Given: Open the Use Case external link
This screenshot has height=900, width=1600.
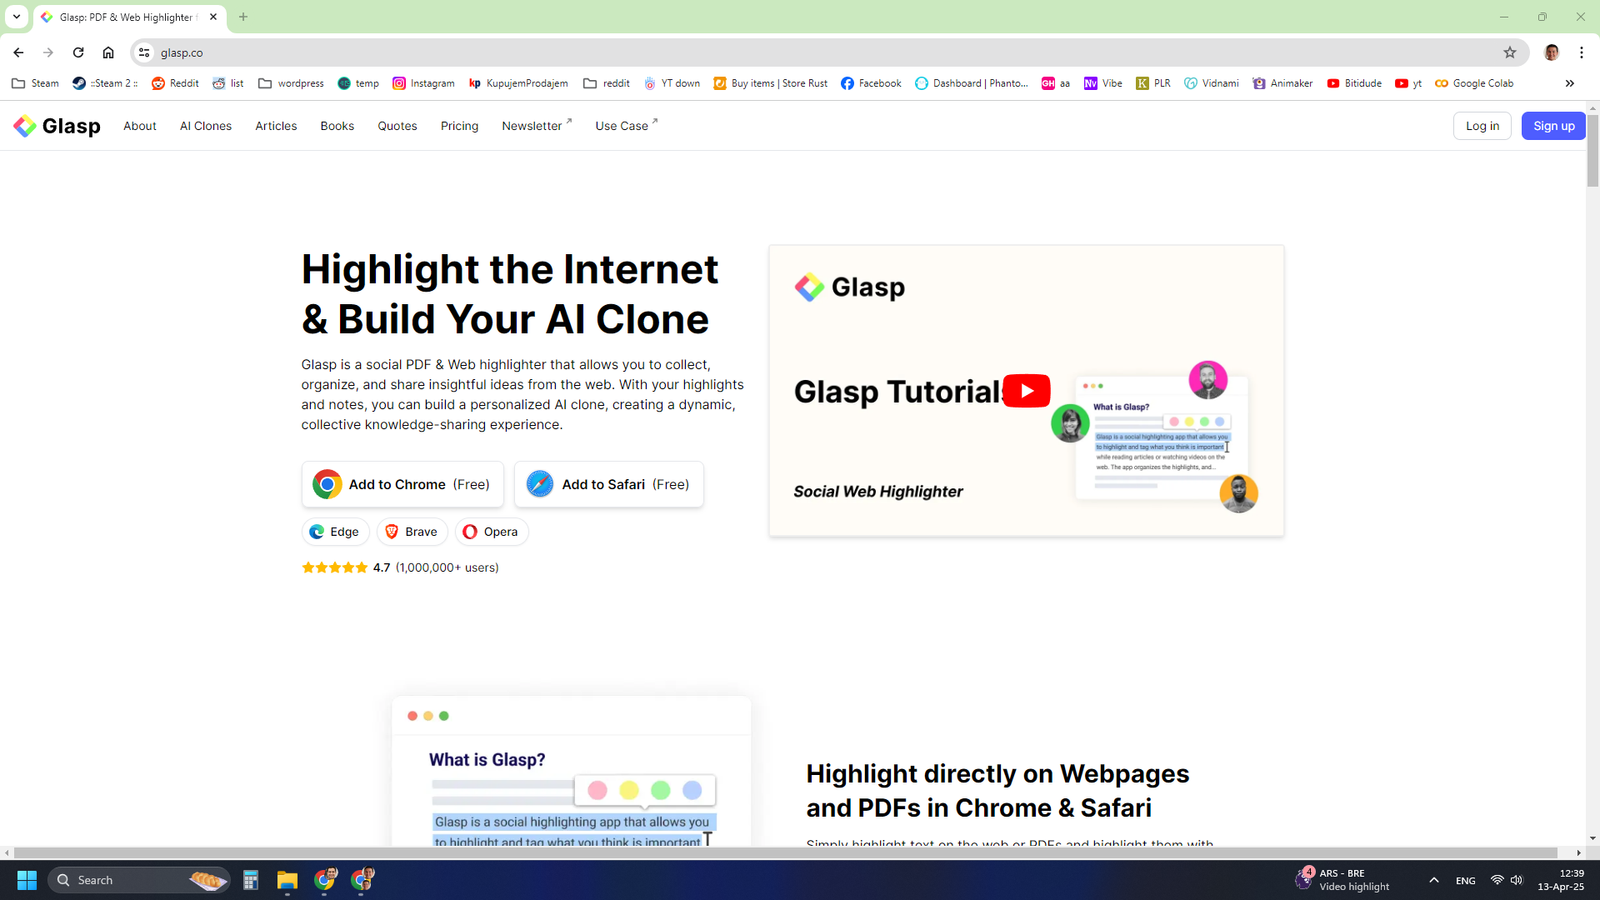Looking at the screenshot, I should pos(627,126).
